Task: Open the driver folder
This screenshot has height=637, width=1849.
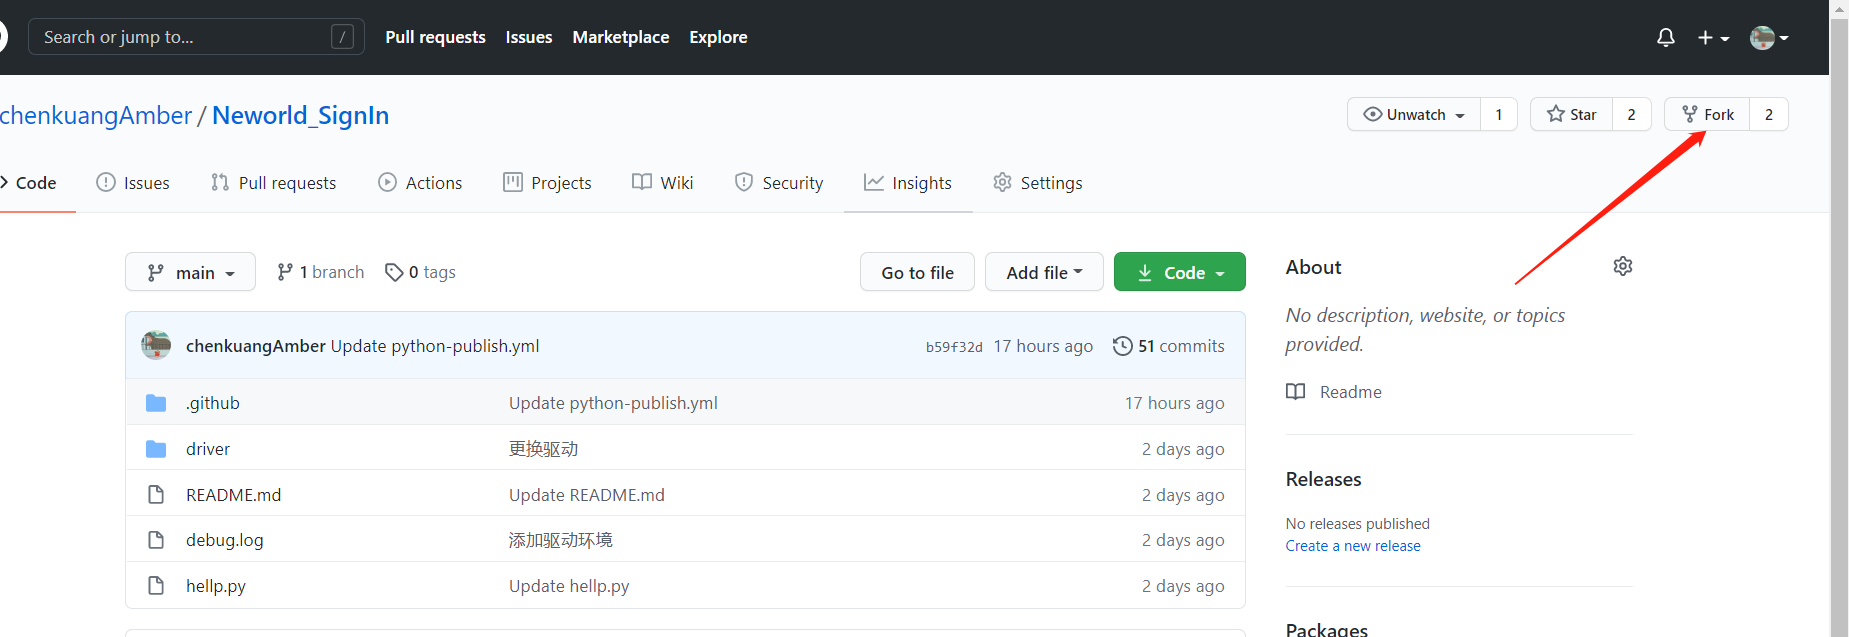Action: pos(208,449)
